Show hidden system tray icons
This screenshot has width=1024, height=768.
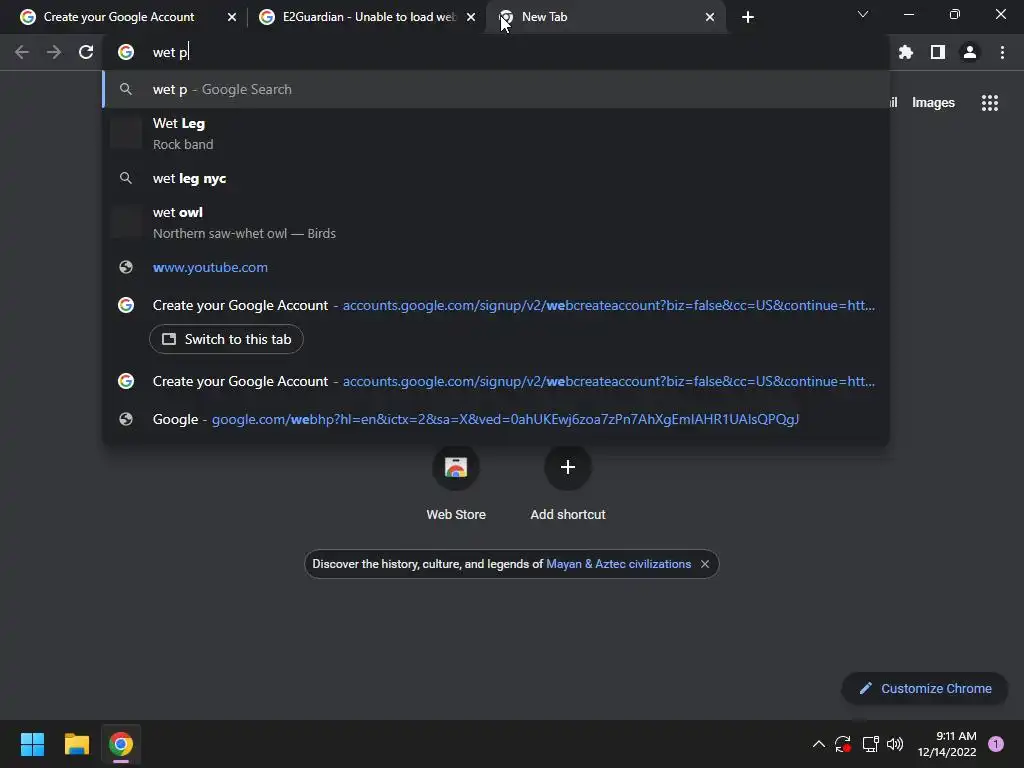coord(818,744)
